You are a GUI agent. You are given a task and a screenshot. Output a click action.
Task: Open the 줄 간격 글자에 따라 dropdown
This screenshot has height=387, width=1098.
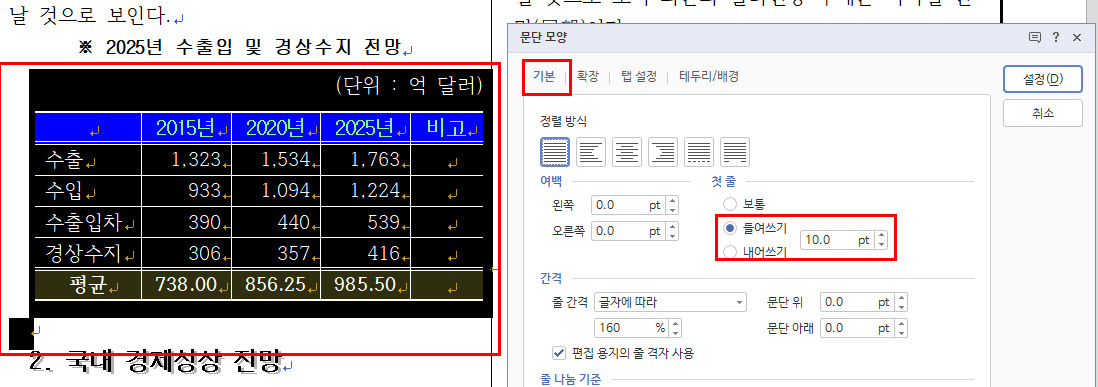(x=670, y=302)
